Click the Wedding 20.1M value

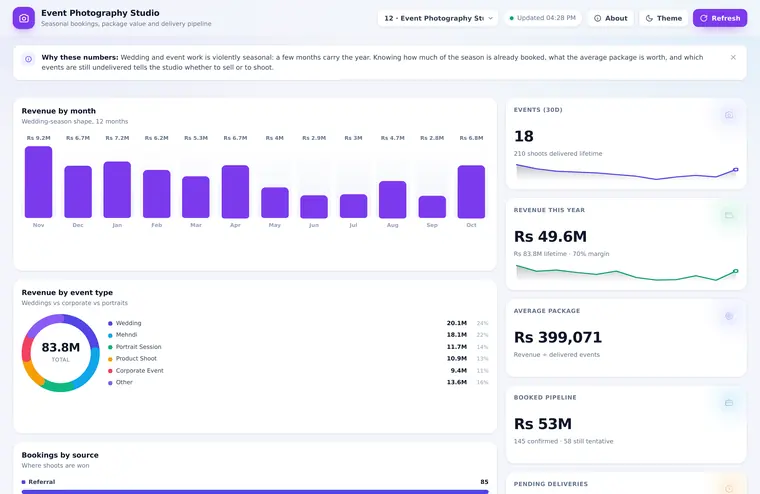tap(456, 323)
